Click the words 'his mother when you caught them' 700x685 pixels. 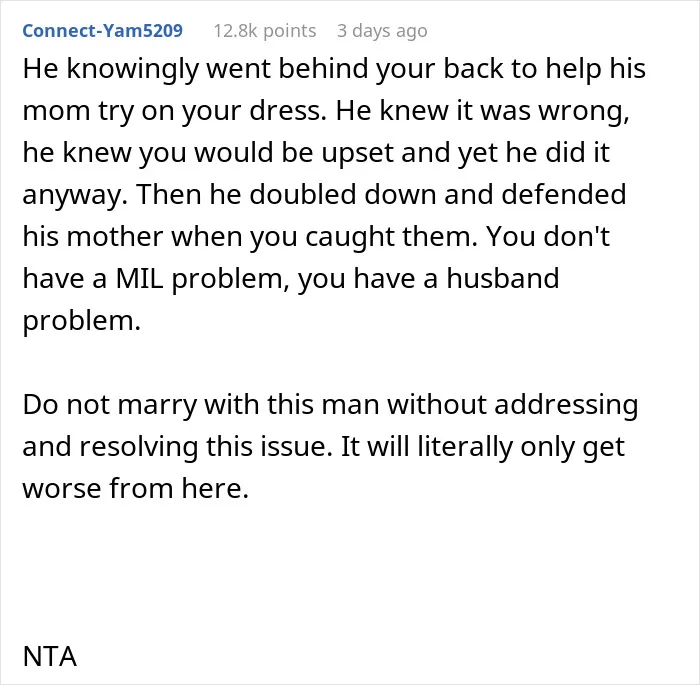click(x=250, y=238)
